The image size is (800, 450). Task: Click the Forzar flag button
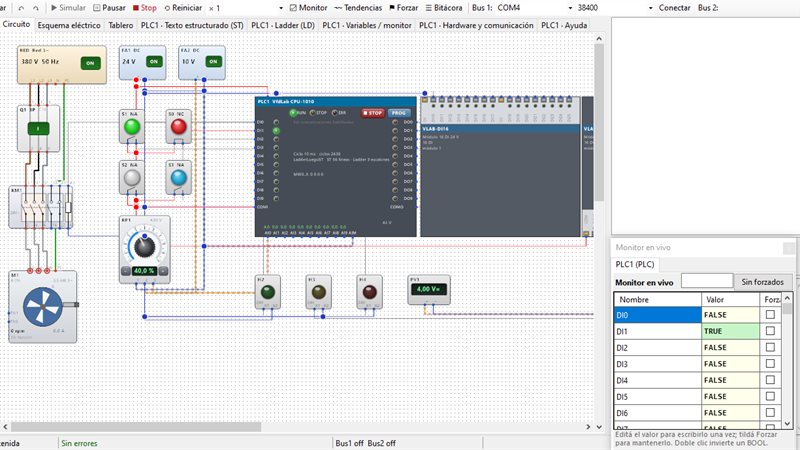point(403,8)
